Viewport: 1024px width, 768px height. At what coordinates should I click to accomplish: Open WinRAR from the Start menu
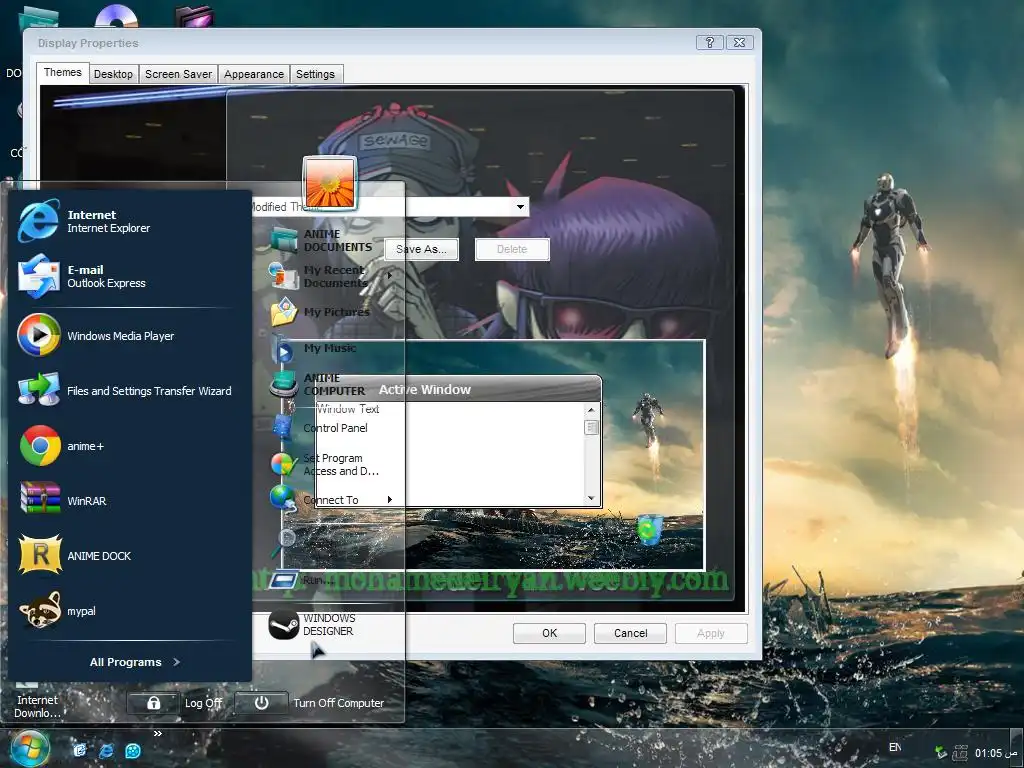(x=40, y=500)
